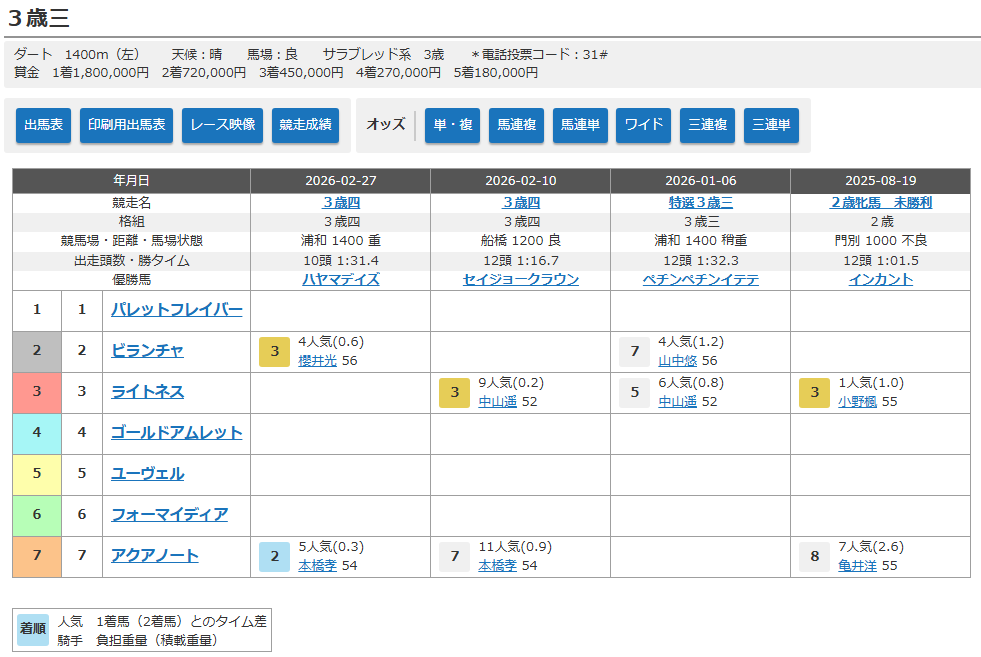Click jockey 櫻井光 link

(318, 361)
